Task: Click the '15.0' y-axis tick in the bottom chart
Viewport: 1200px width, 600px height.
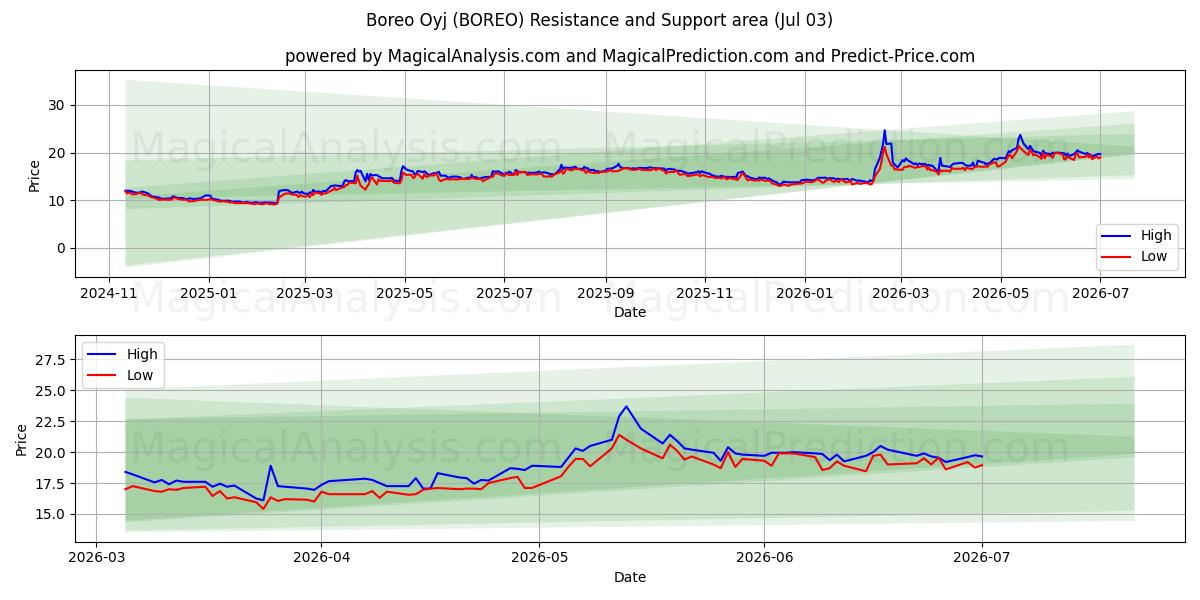Action: tap(50, 514)
